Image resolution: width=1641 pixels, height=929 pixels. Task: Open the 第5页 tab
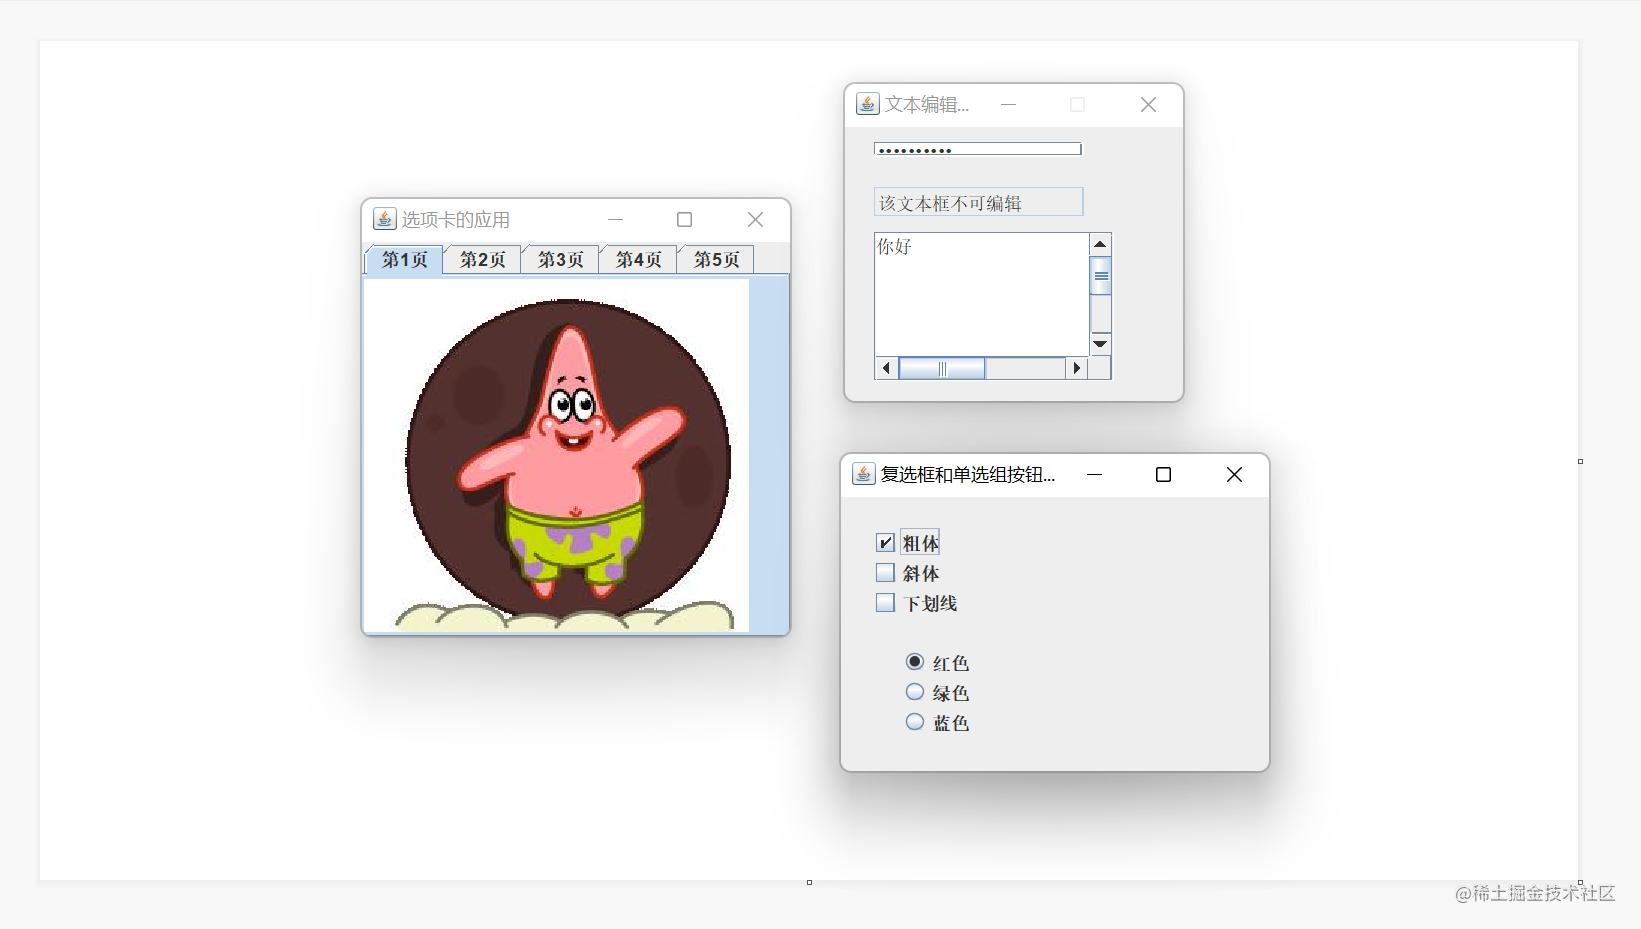(x=714, y=259)
